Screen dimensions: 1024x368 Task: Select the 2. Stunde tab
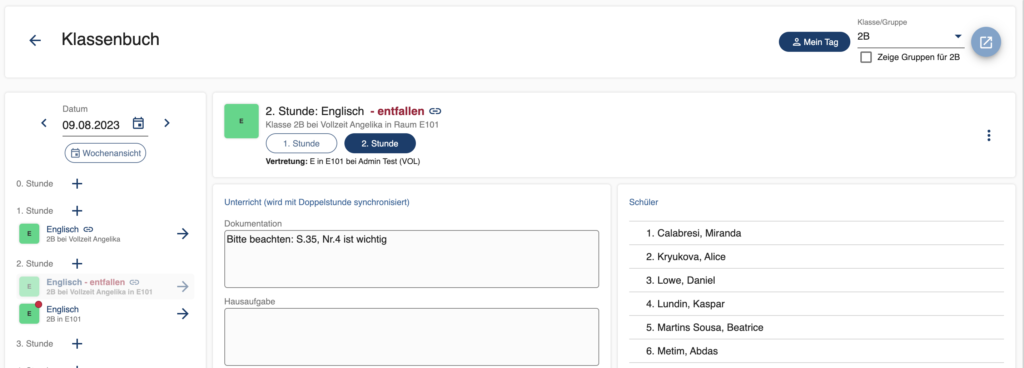(379, 143)
